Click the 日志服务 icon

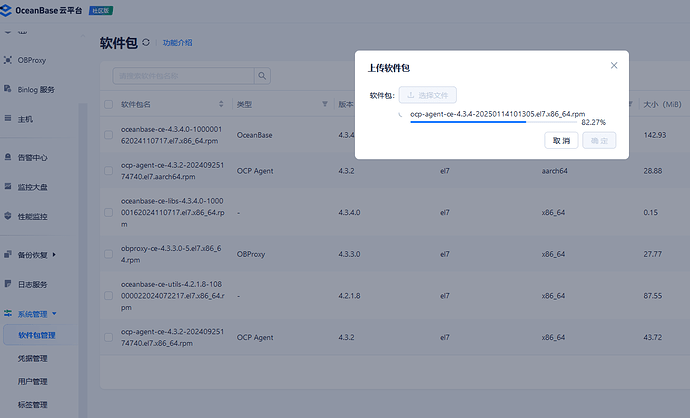pos(7,283)
